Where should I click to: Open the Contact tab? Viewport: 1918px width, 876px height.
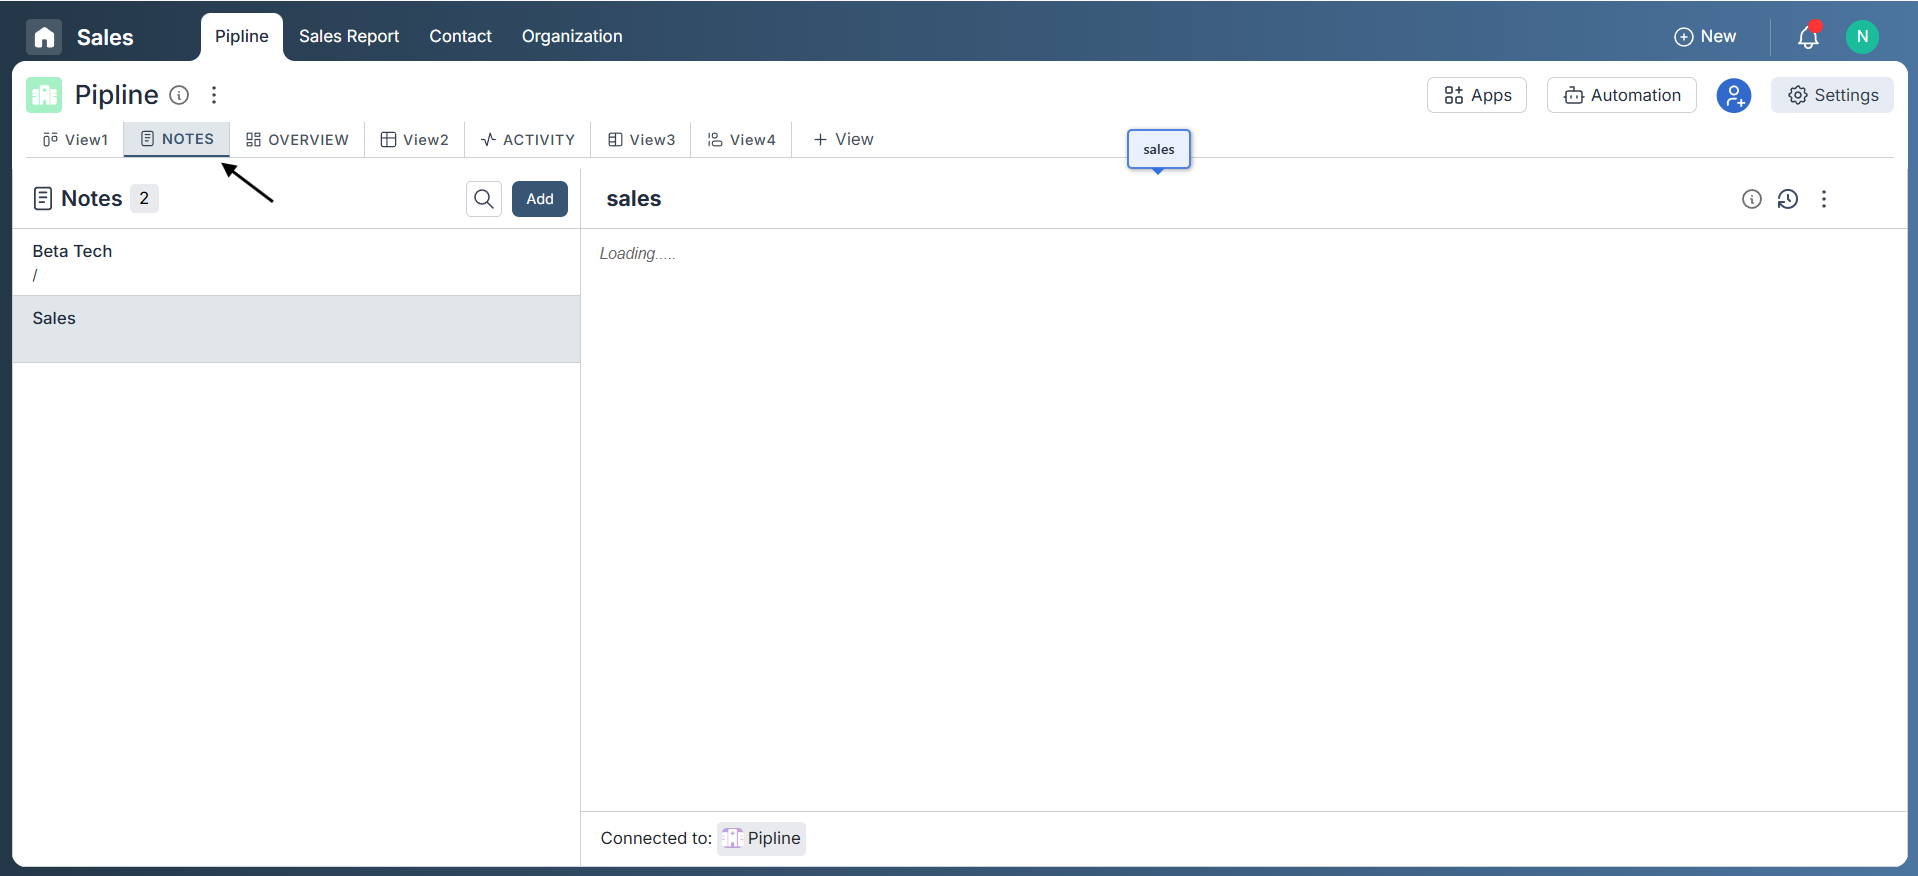[x=460, y=37]
